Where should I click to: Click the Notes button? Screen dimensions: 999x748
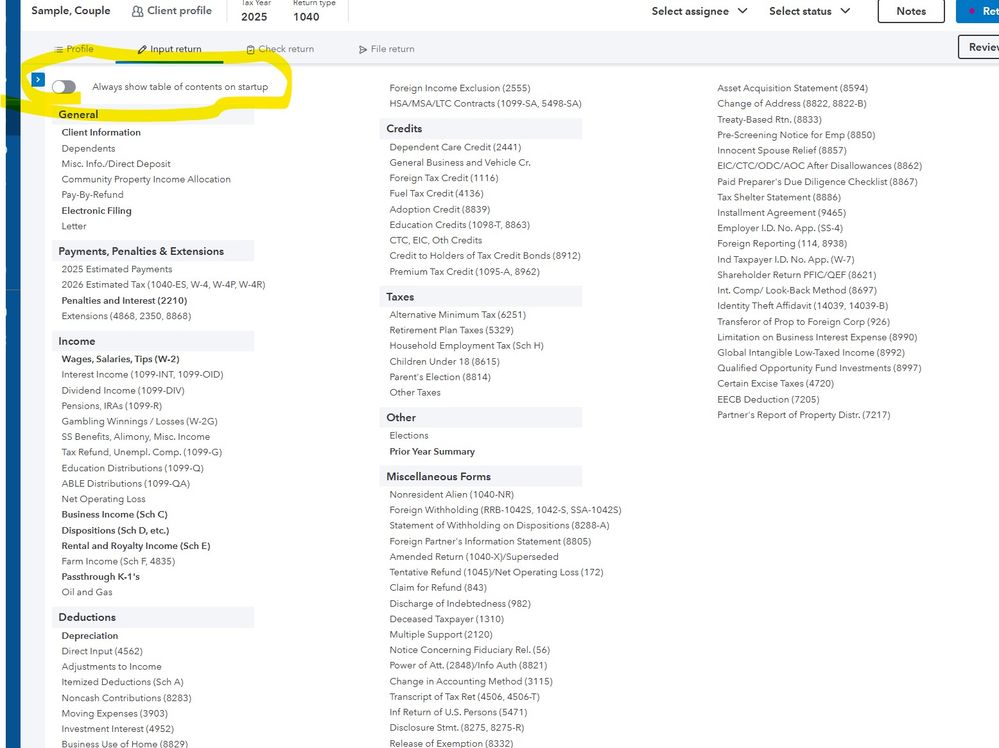(910, 11)
